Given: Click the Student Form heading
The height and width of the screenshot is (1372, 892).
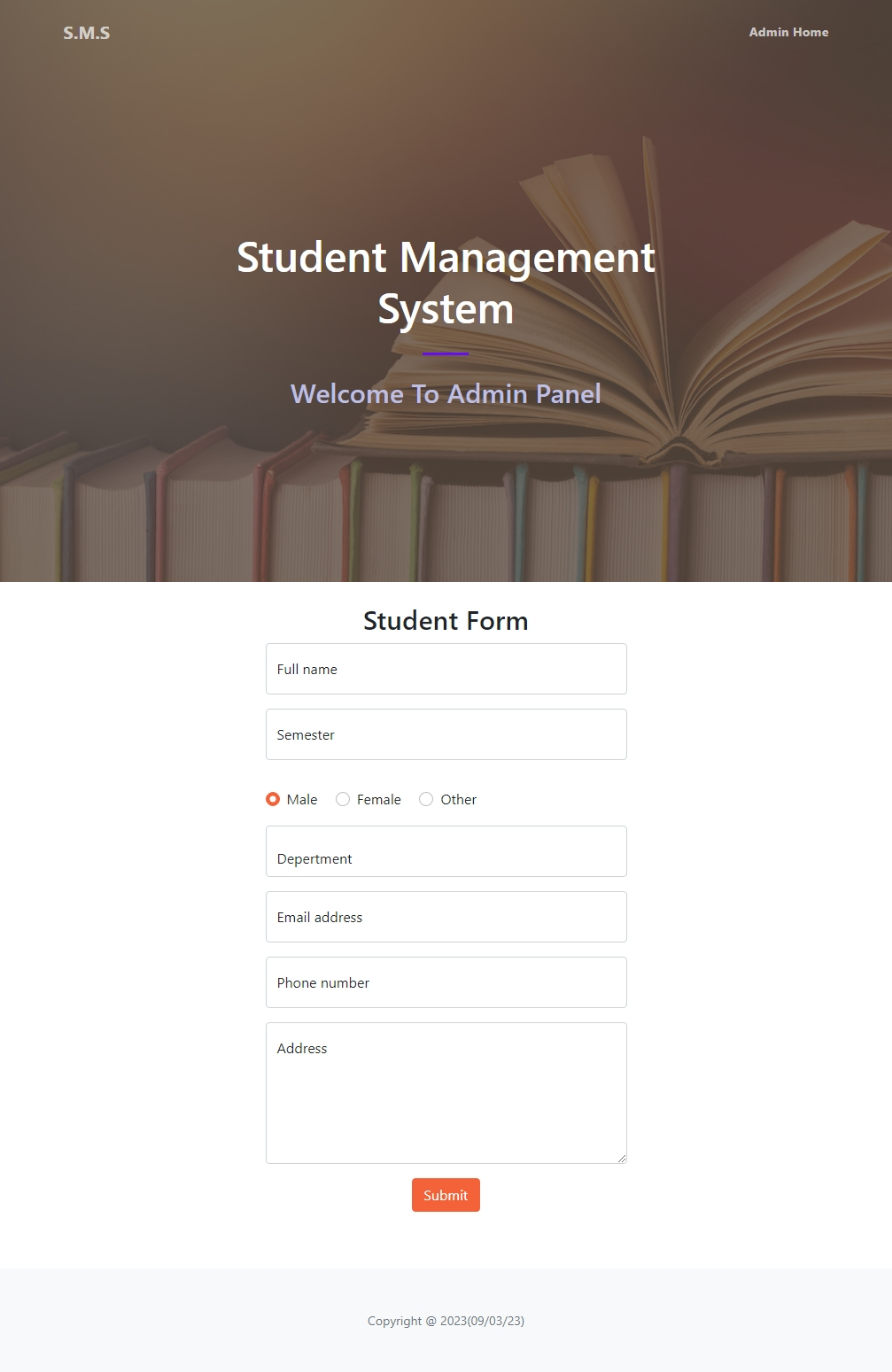Looking at the screenshot, I should 445,621.
